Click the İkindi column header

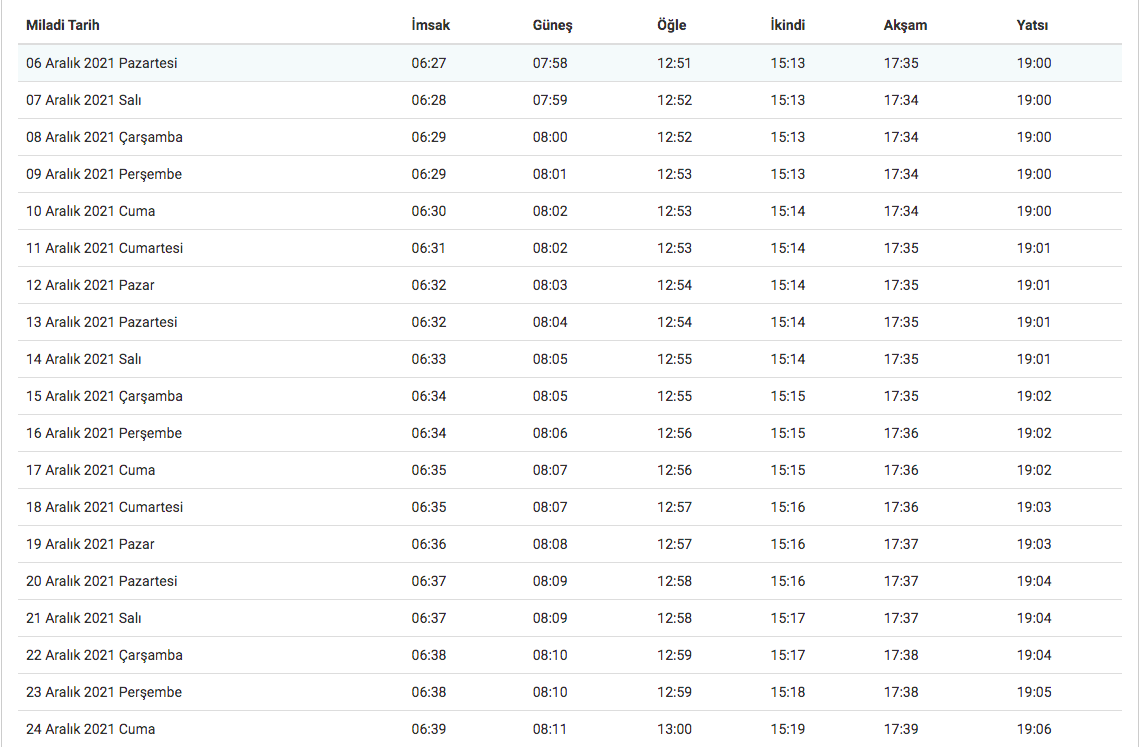tap(787, 25)
